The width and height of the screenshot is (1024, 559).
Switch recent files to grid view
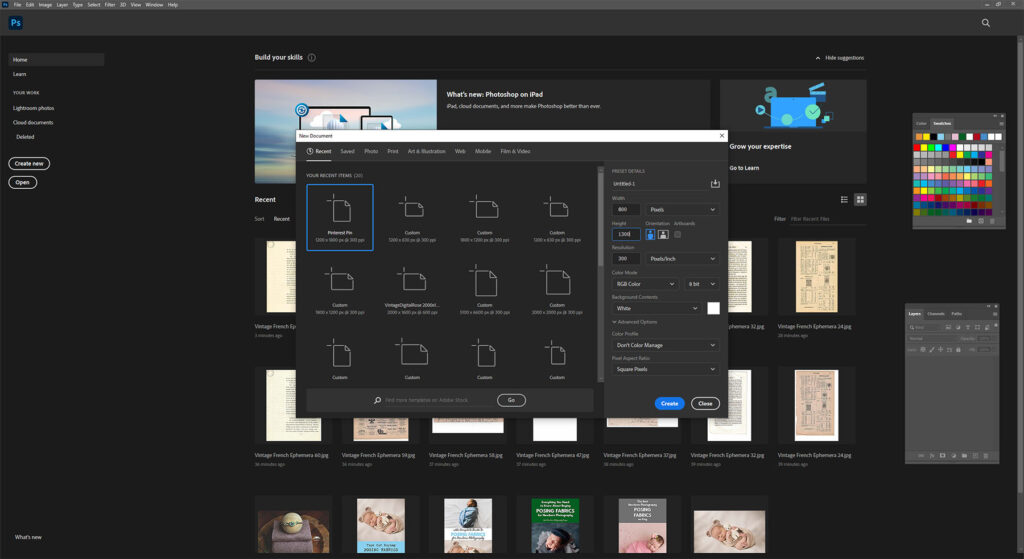click(860, 200)
